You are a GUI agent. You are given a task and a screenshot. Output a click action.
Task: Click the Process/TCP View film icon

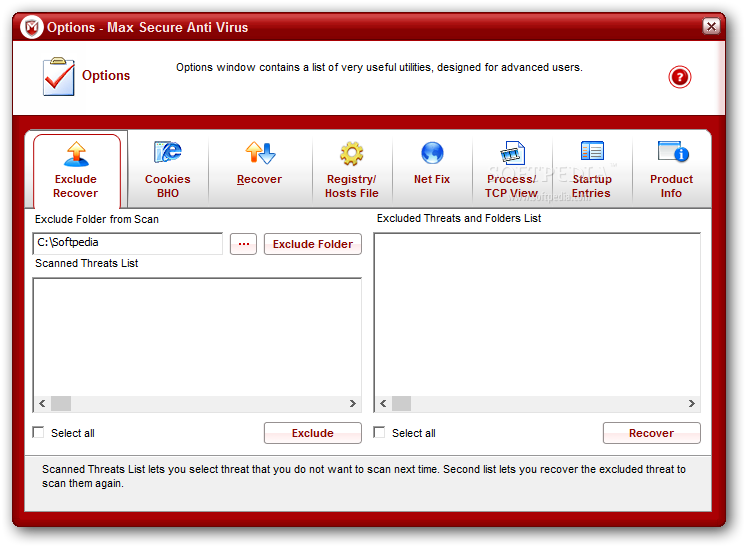(x=512, y=153)
